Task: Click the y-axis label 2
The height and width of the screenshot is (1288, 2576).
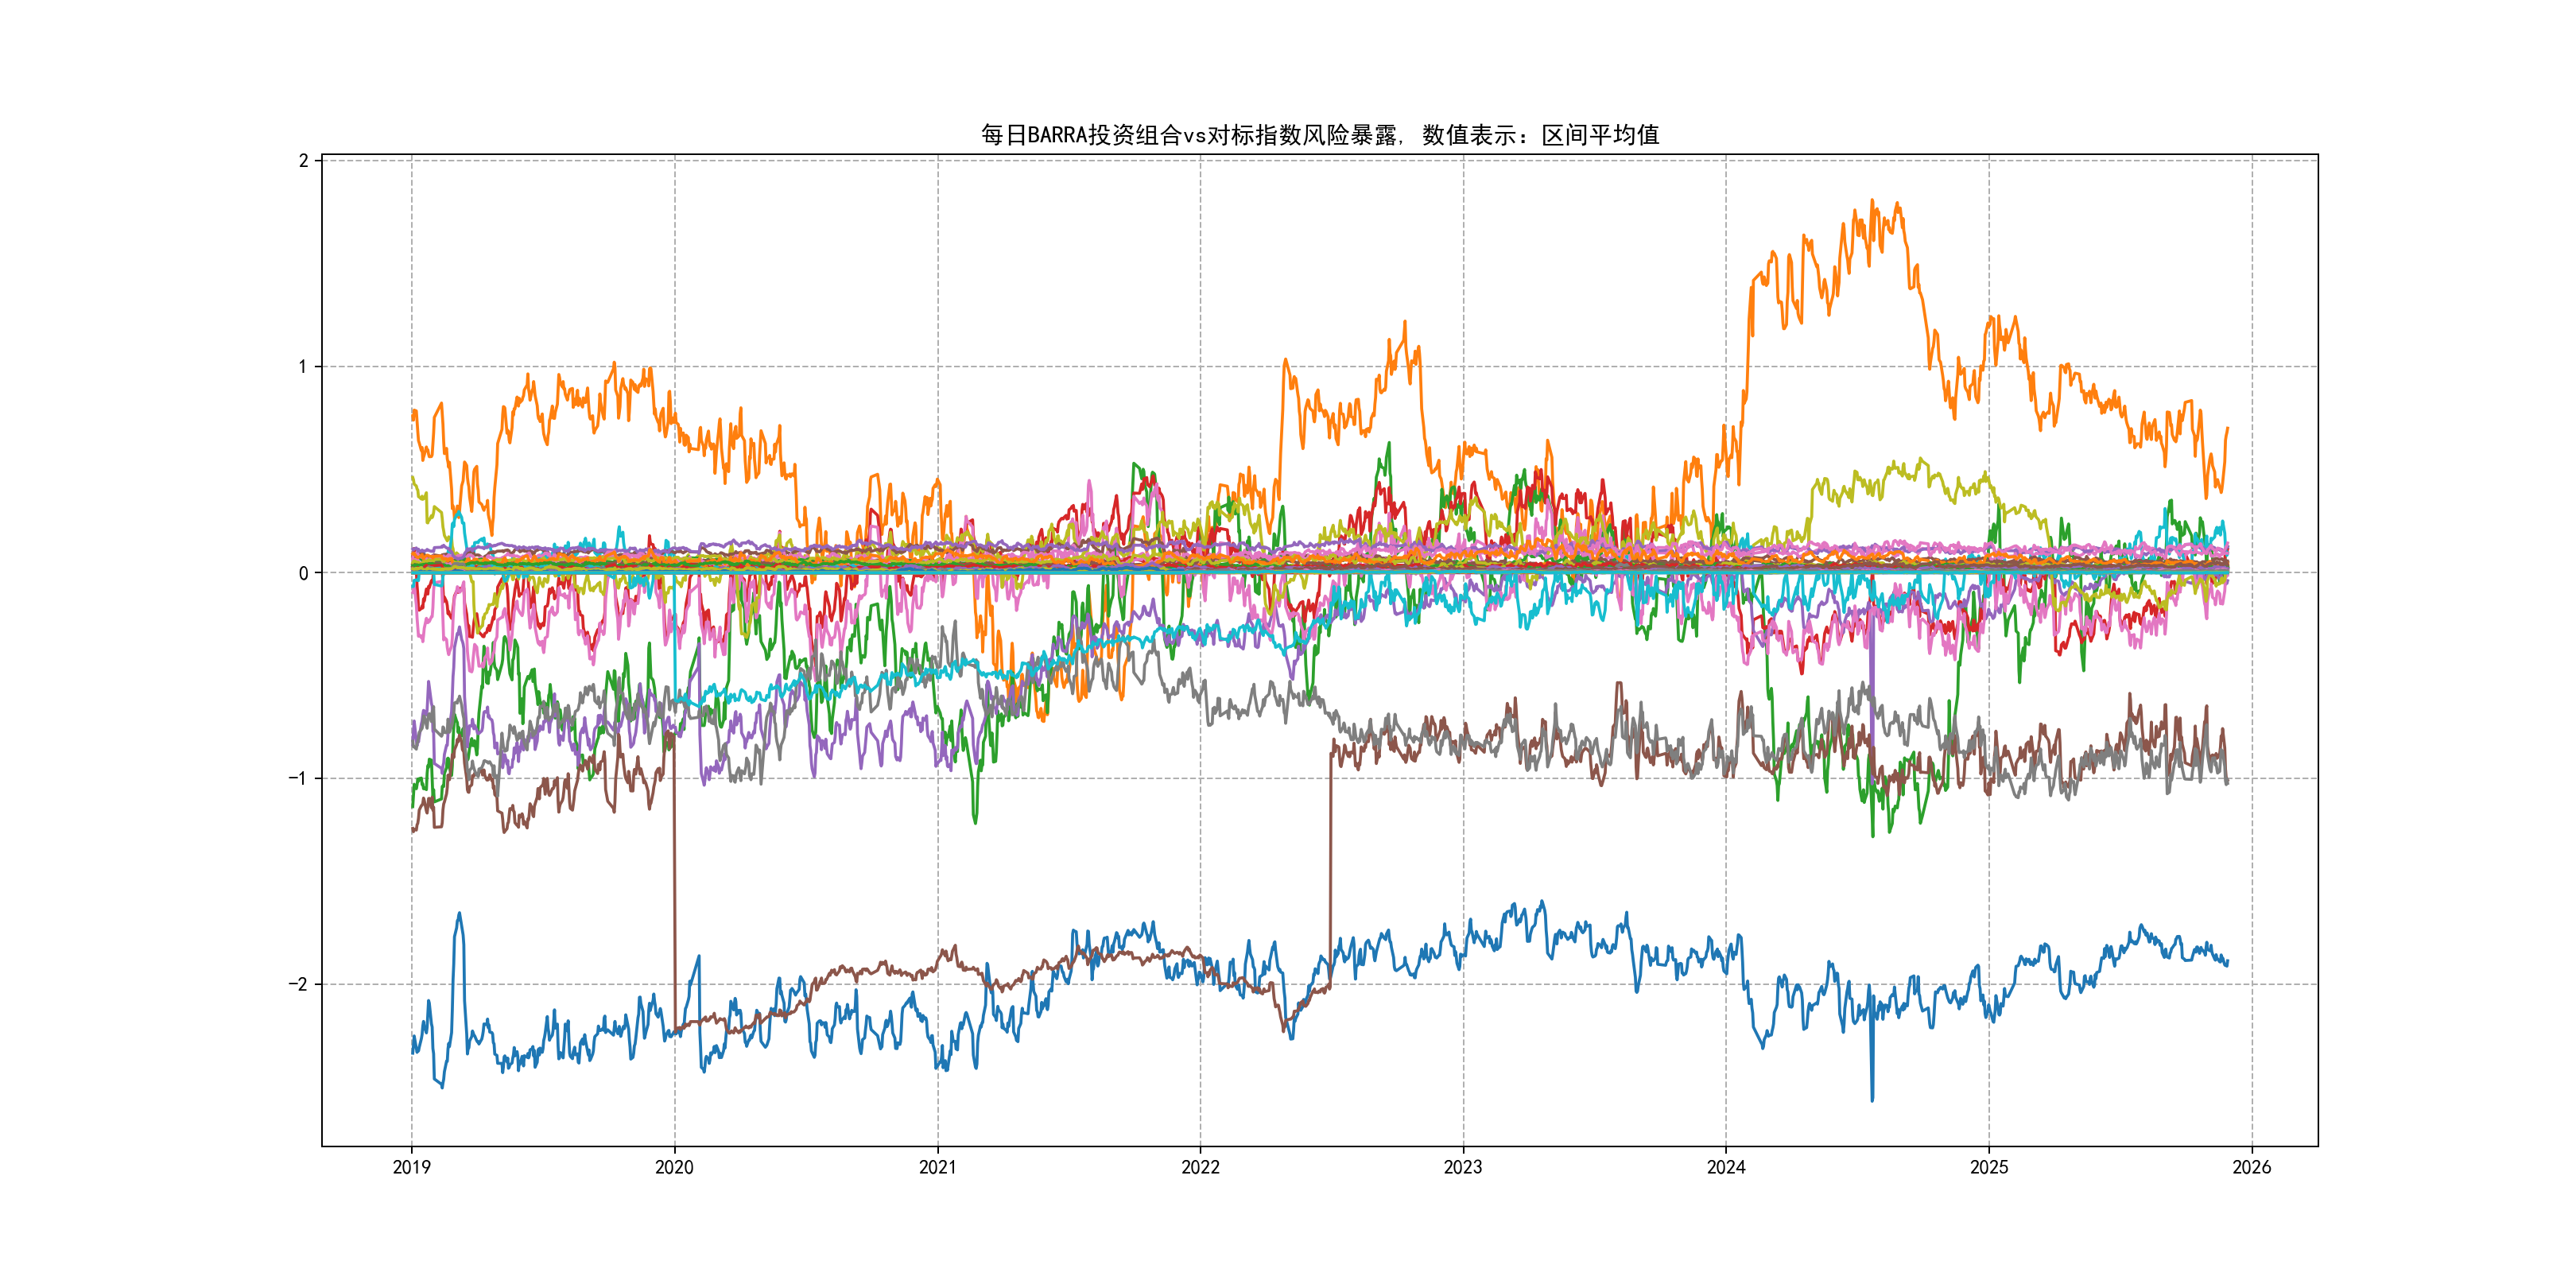Action: tap(303, 161)
